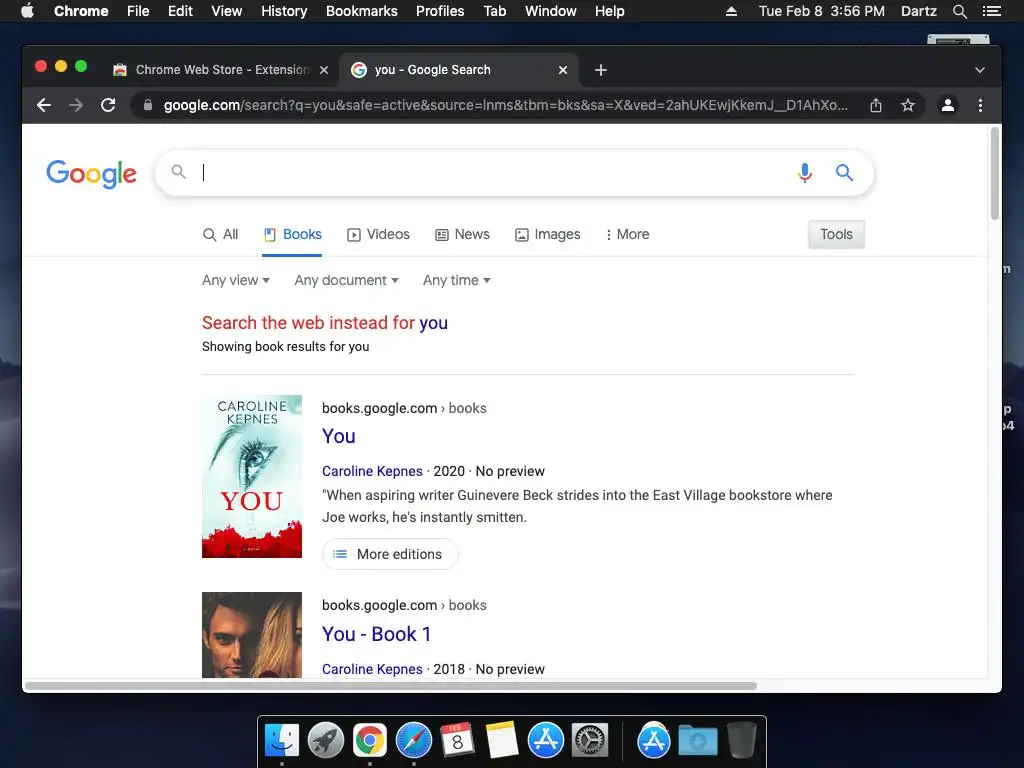Click the 2018 Caroline Kepnes author link
Screen dimensions: 1024x768
[372, 669]
